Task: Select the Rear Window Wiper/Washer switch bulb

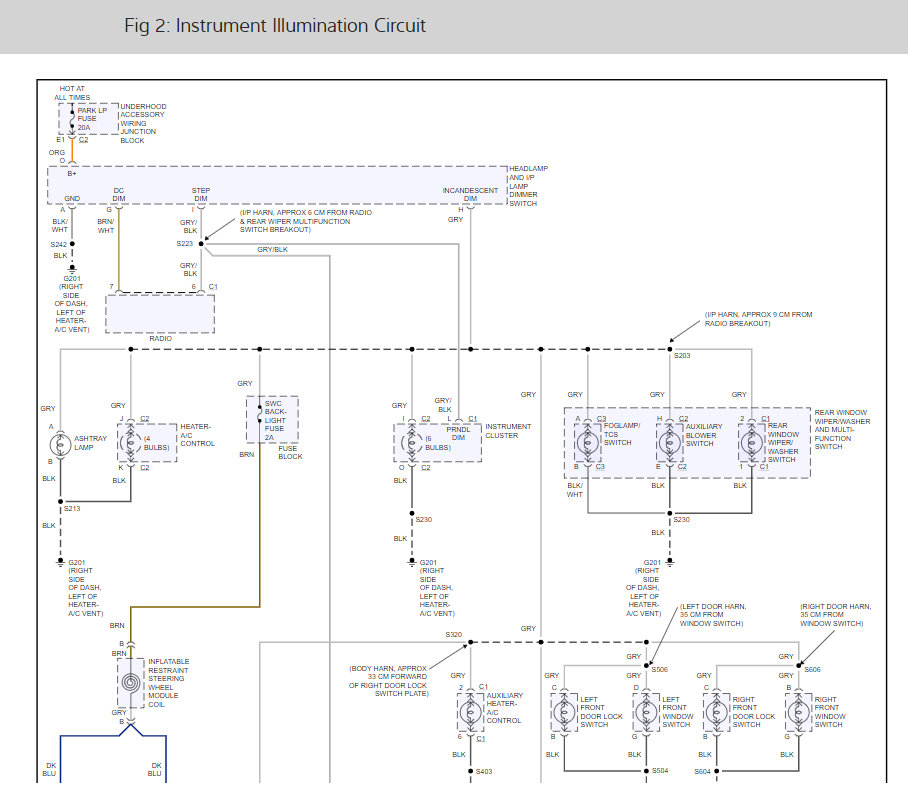Action: click(x=753, y=442)
